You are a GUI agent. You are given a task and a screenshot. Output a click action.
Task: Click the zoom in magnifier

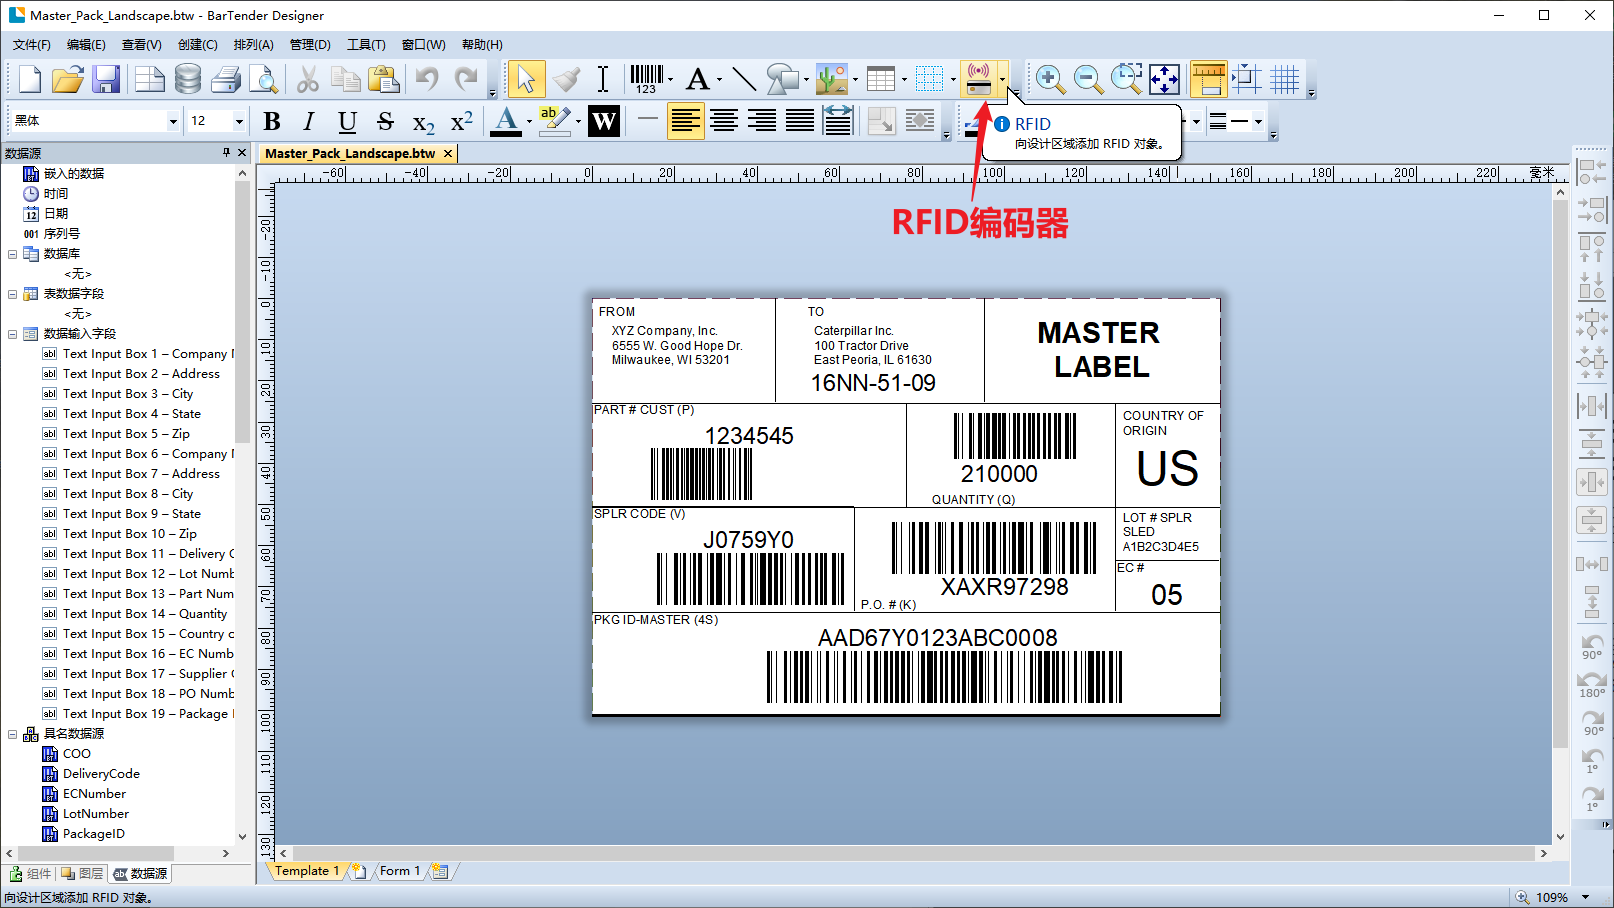(1049, 79)
